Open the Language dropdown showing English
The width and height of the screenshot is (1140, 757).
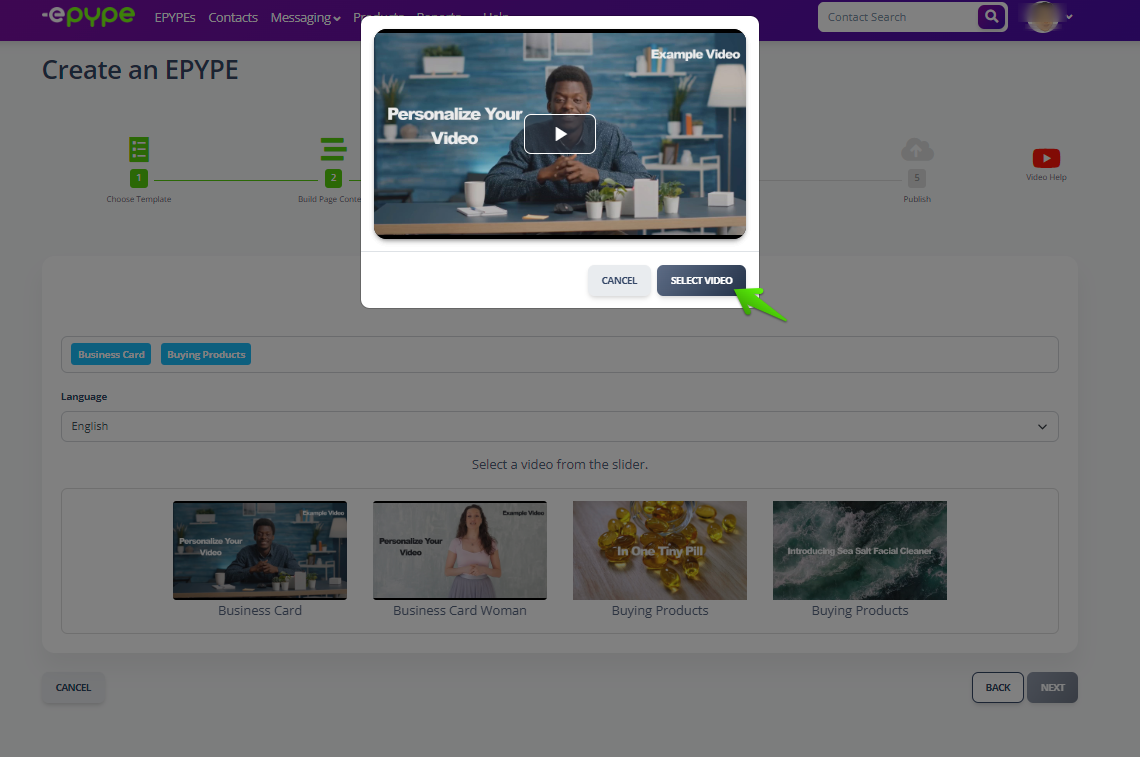tap(559, 427)
